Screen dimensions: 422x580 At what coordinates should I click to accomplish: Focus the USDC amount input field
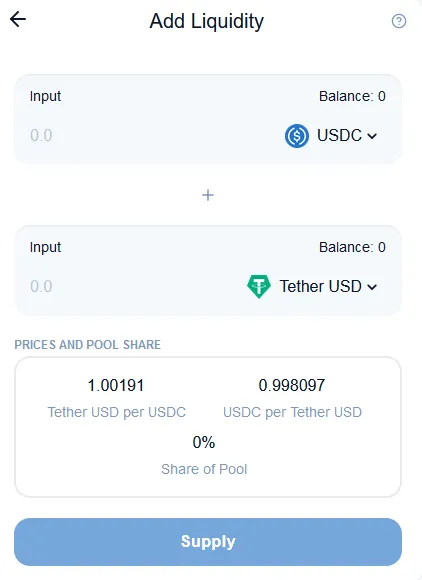pos(148,135)
